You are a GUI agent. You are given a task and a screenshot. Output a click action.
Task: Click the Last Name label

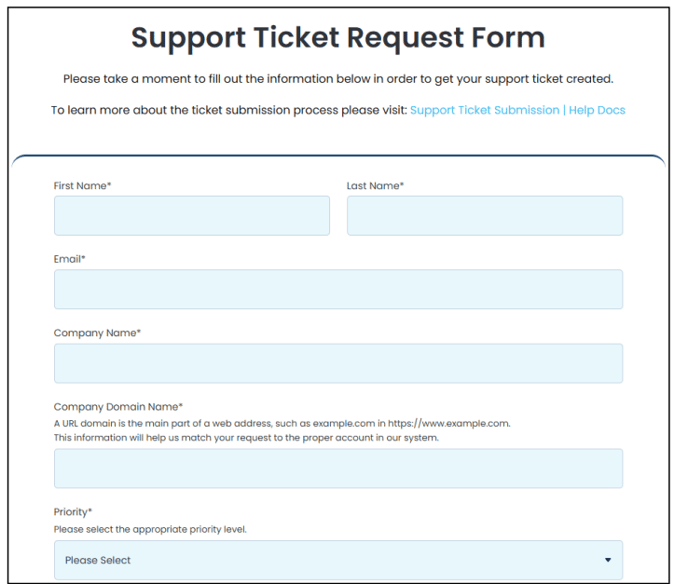coord(375,186)
